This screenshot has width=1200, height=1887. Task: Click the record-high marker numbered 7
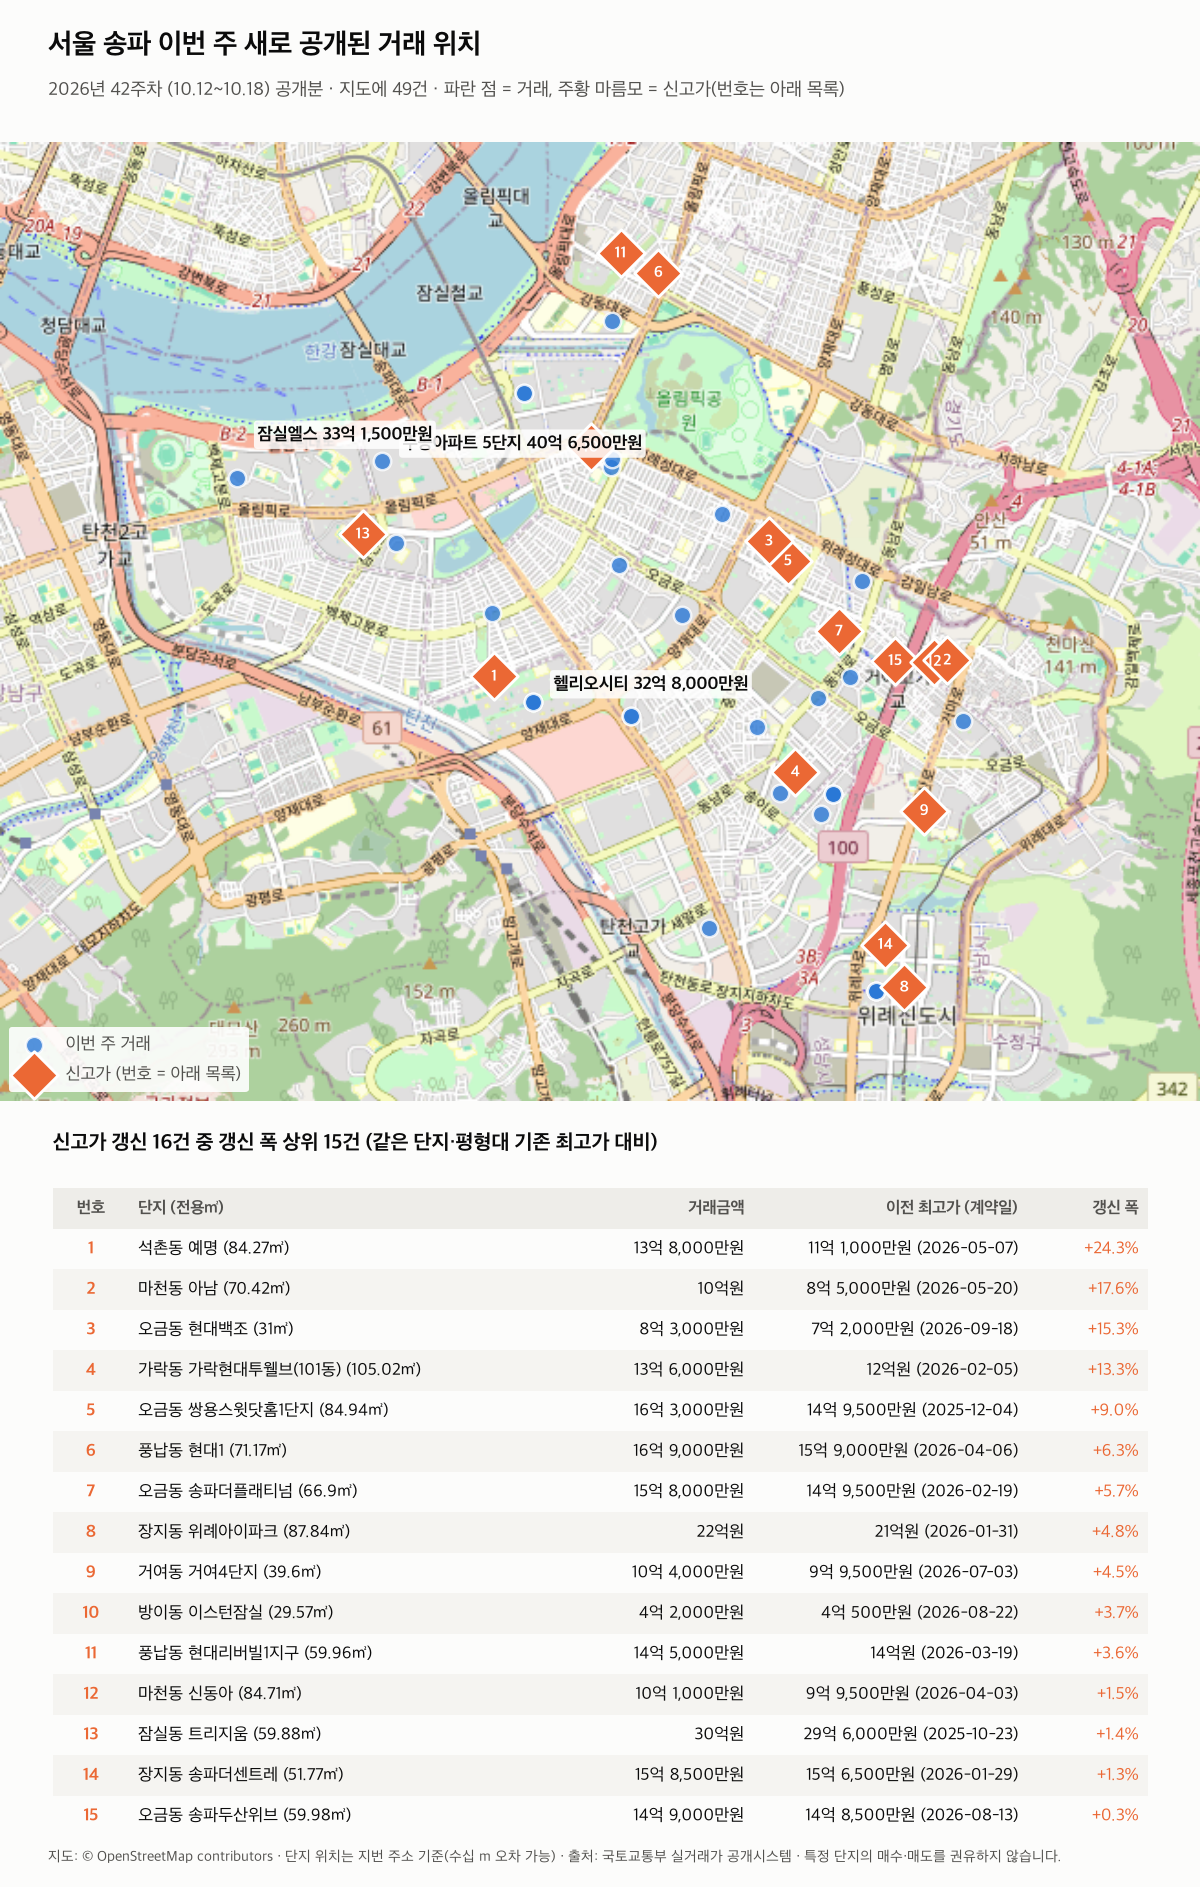click(839, 630)
